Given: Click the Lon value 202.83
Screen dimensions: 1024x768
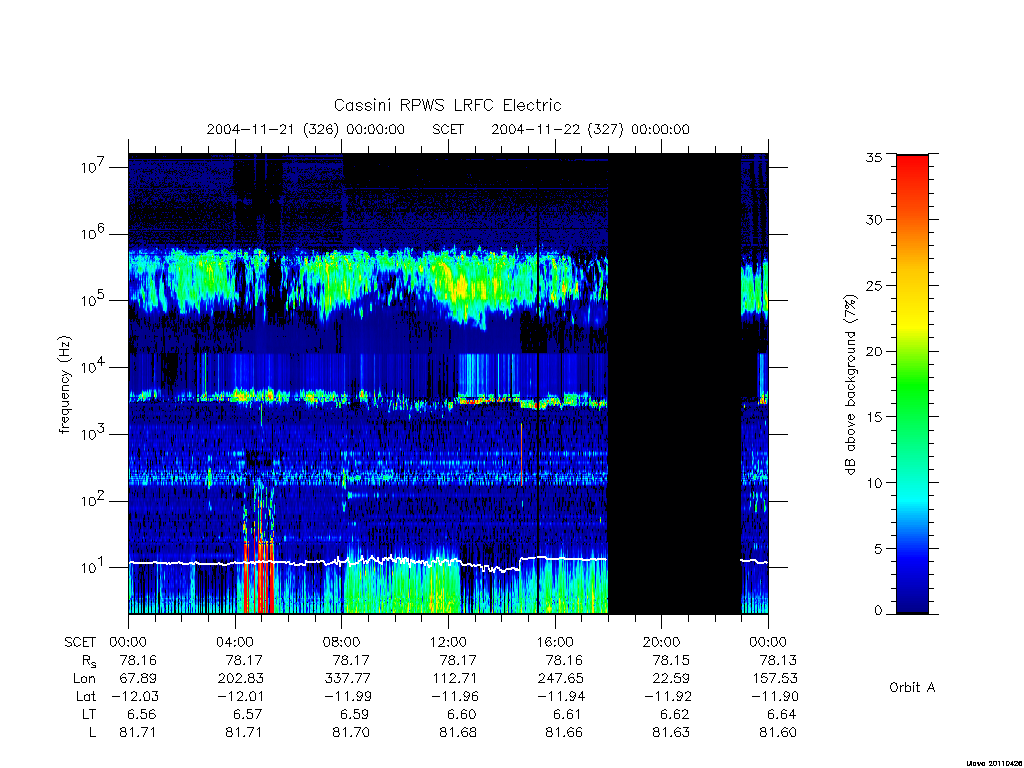Looking at the screenshot, I should pos(243,678).
